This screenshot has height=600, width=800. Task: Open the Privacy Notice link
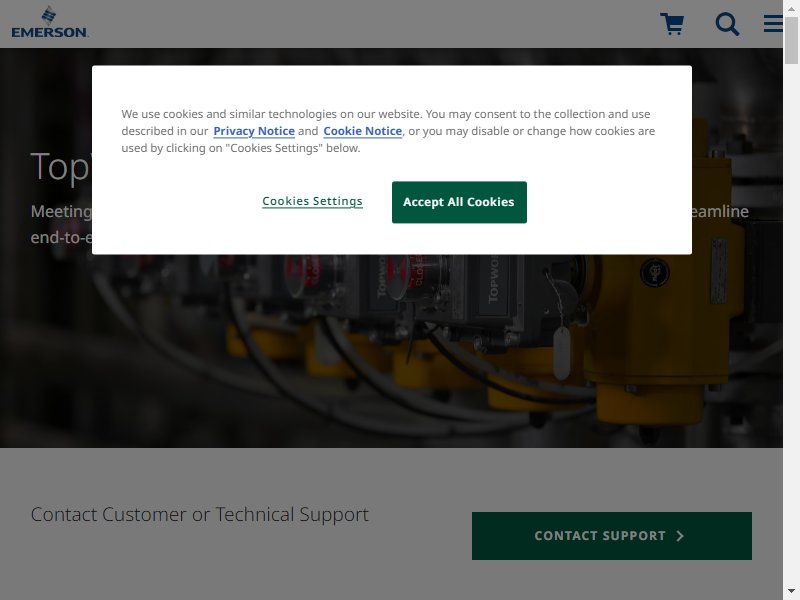254,131
